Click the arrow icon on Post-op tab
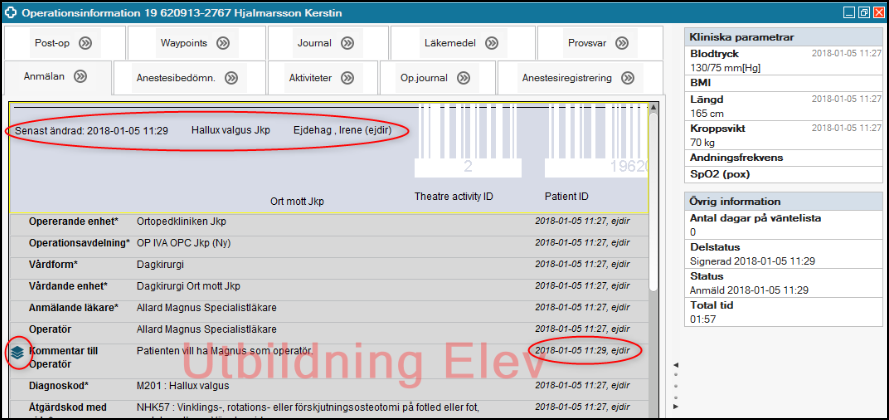The width and height of the screenshot is (889, 420). (86, 43)
